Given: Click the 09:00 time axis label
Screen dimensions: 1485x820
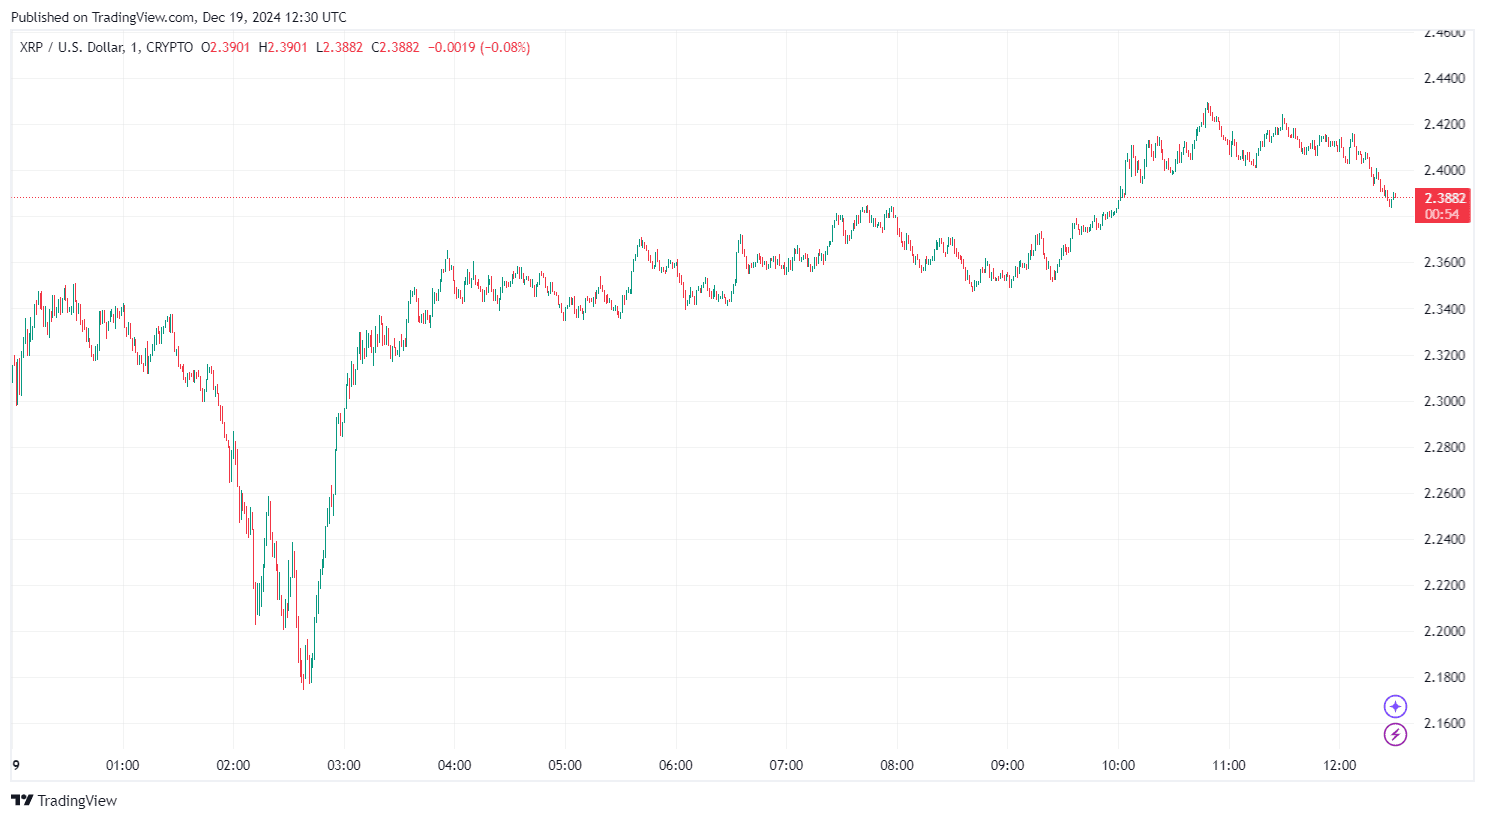Looking at the screenshot, I should 1007,765.
